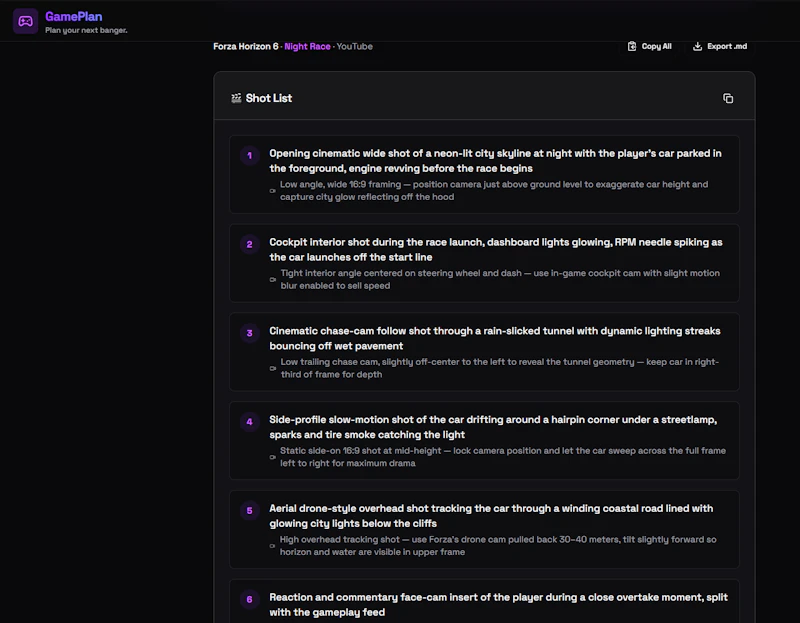Select the aerial drone-style overhead shot description

coord(491,516)
